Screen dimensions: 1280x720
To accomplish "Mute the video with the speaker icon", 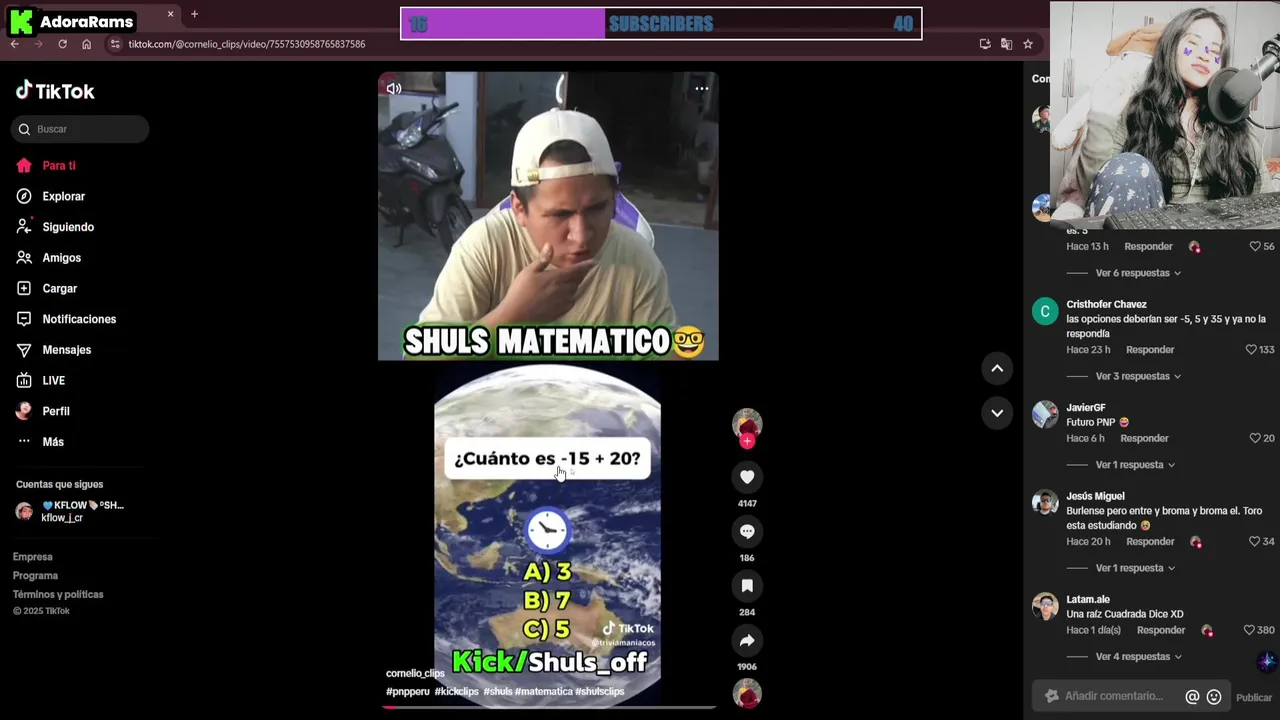I will click(x=394, y=88).
